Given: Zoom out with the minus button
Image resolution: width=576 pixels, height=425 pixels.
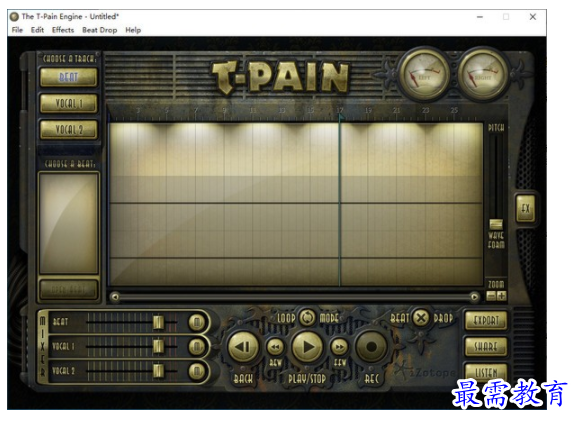Looking at the screenshot, I should (x=491, y=295).
